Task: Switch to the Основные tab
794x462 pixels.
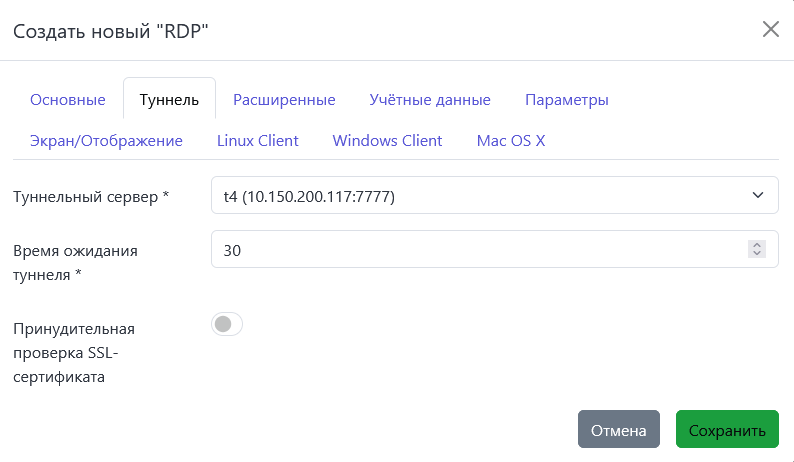Action: [68, 100]
